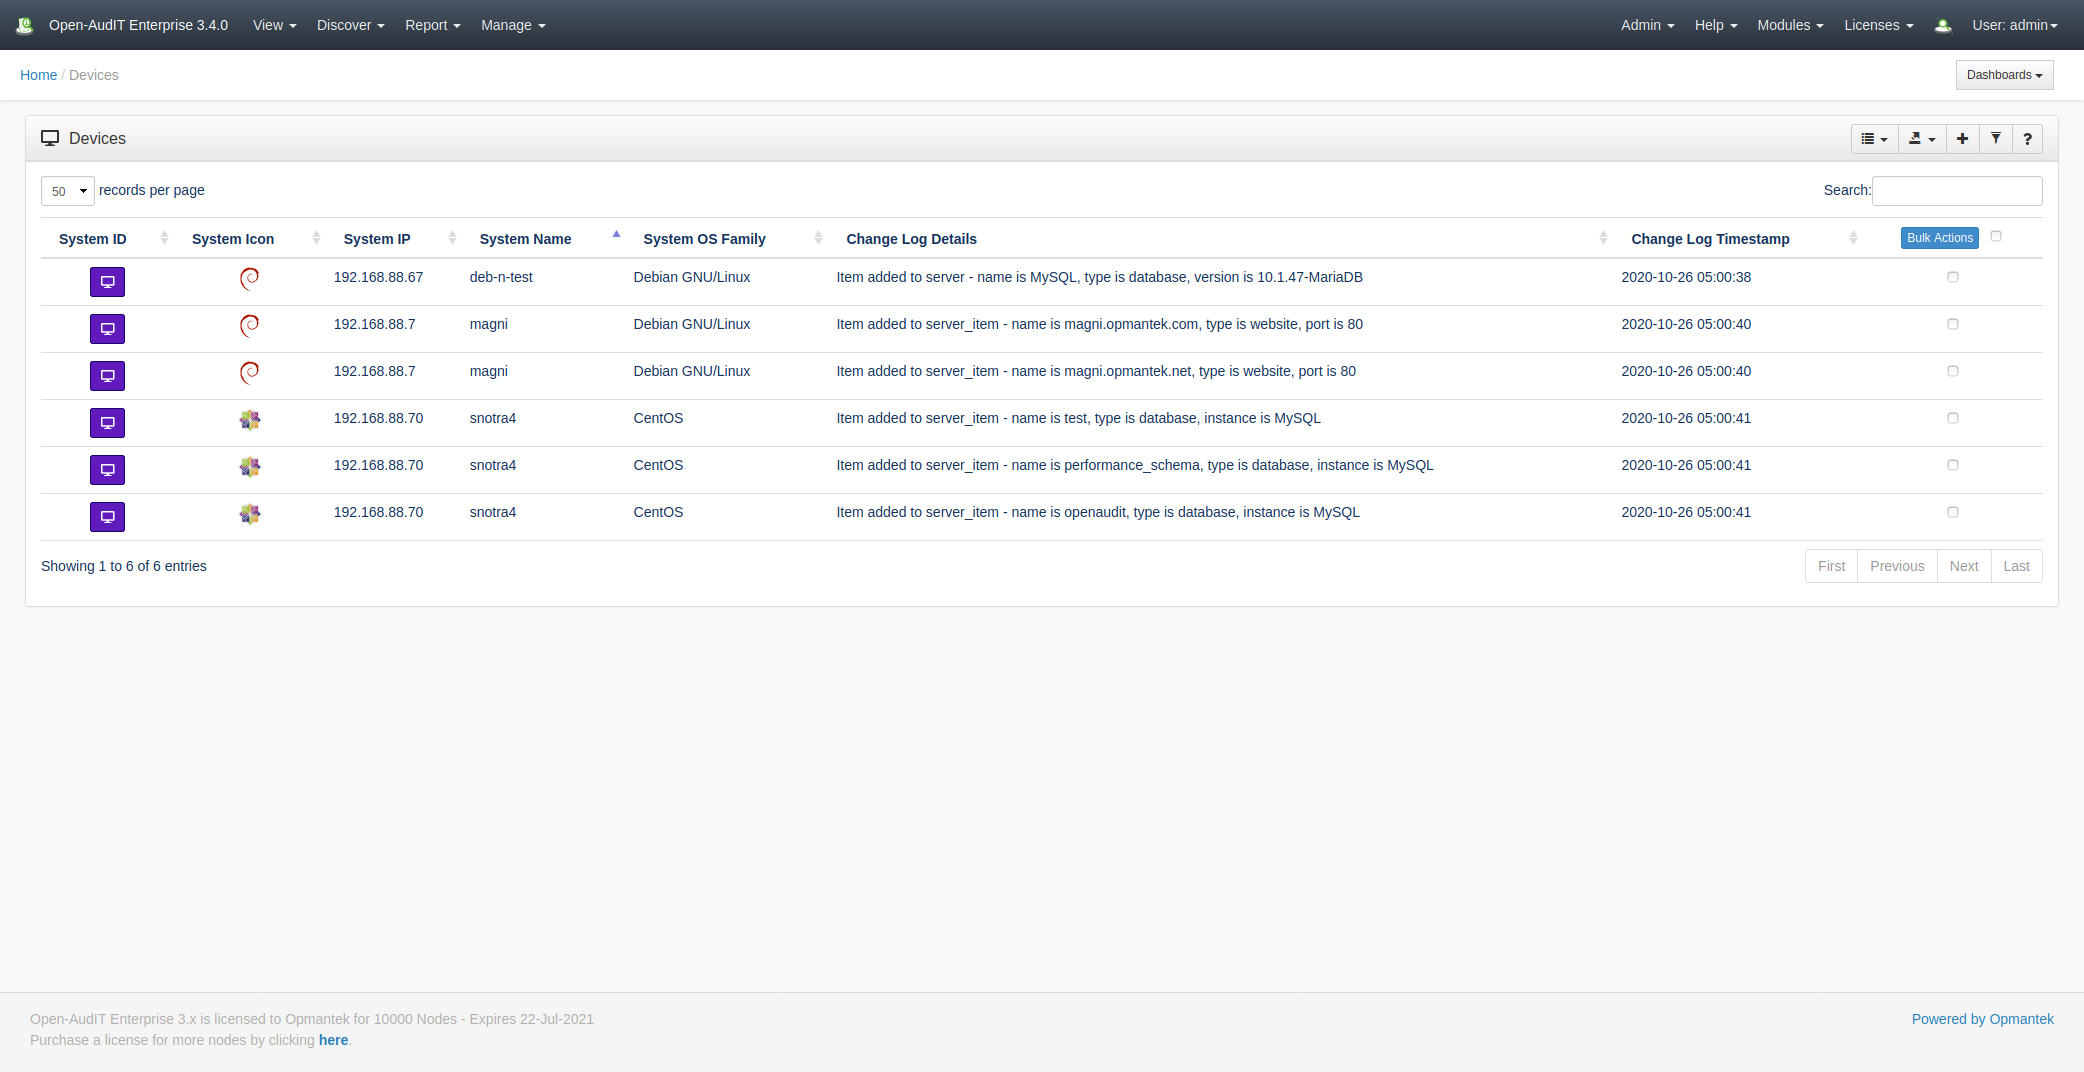Click the help question mark icon
The width and height of the screenshot is (2084, 1072).
[x=2027, y=139]
